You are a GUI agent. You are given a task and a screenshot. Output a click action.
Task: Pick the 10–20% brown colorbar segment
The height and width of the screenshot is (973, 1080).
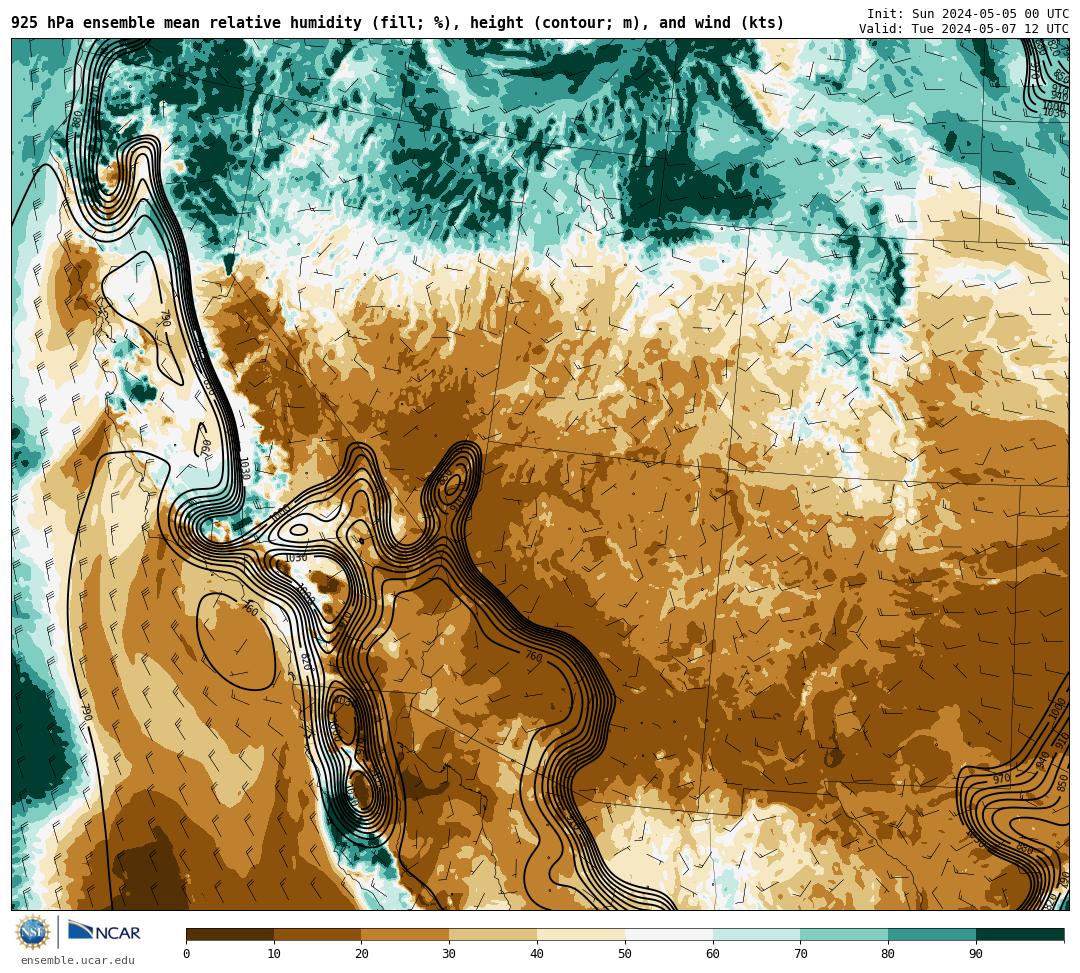(318, 934)
